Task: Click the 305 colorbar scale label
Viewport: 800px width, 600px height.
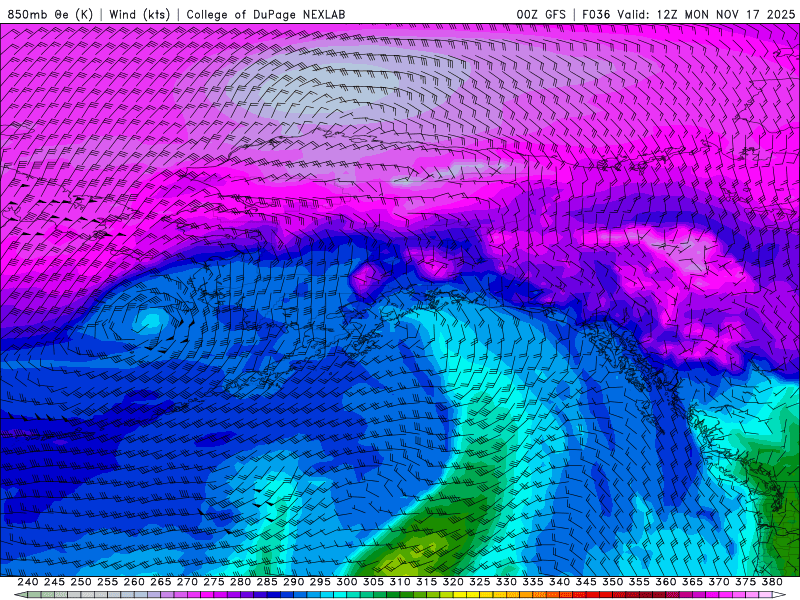Action: pos(373,582)
